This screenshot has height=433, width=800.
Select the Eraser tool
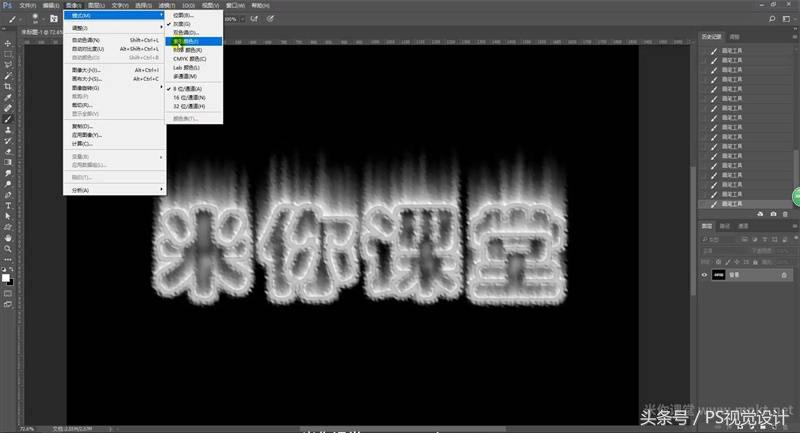pos(8,151)
